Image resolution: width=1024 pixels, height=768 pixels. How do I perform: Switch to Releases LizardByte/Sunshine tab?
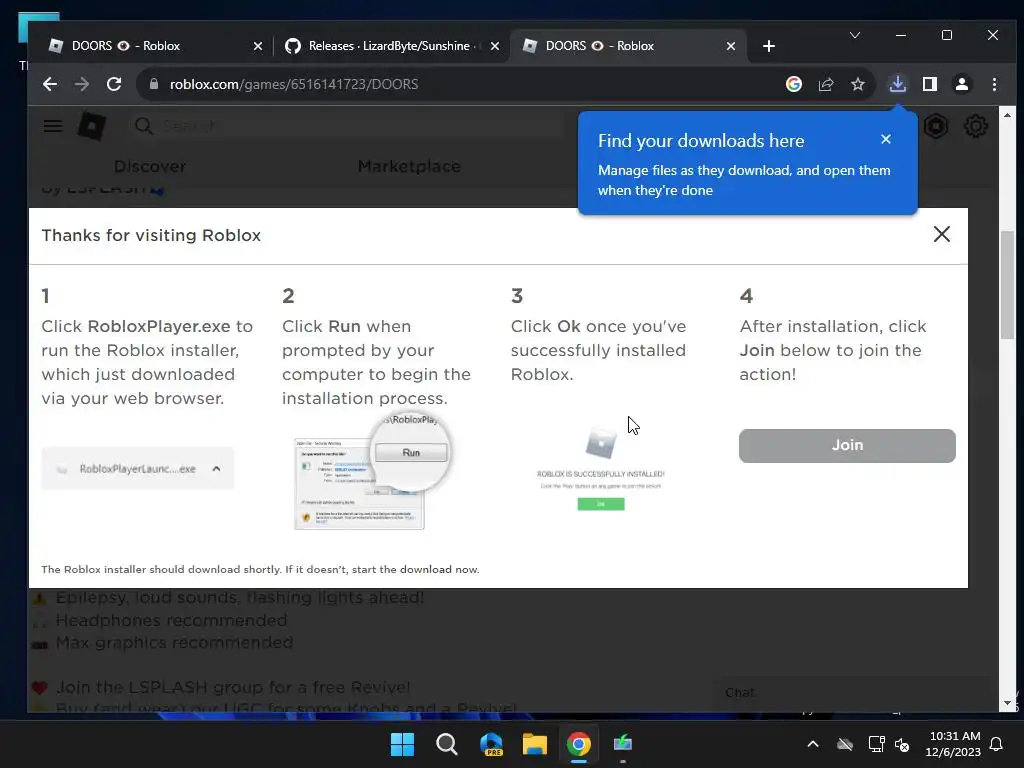coord(391,46)
